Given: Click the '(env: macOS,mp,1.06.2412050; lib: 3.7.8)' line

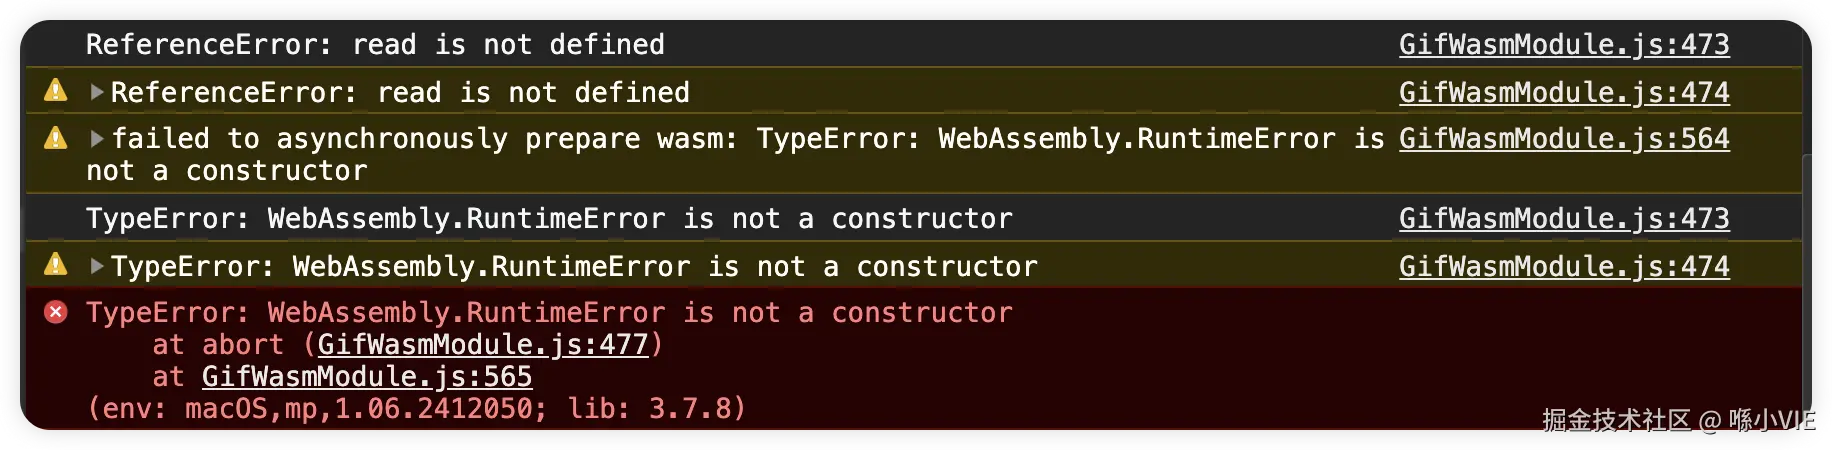Looking at the screenshot, I should (416, 408).
